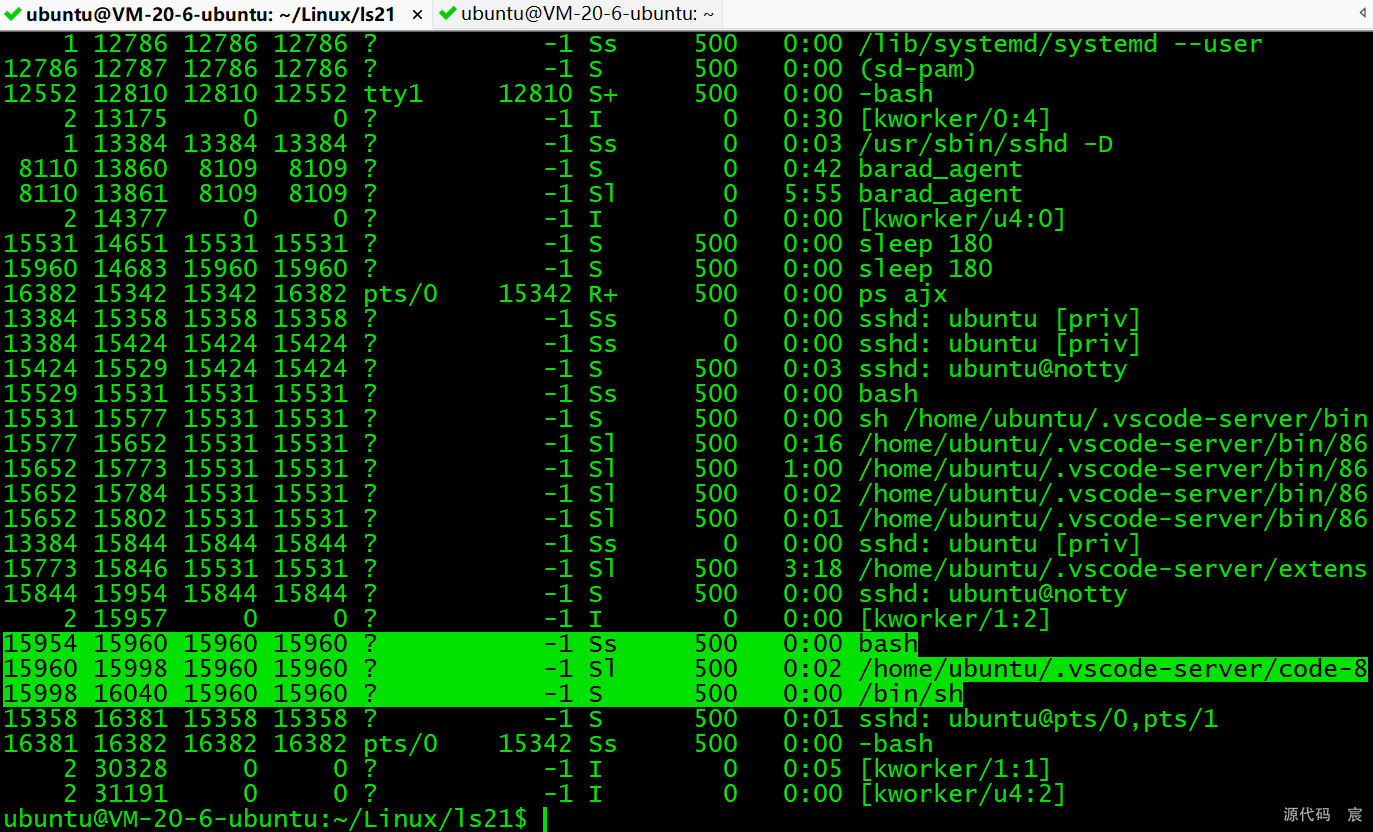This screenshot has height=832, width=1373.
Task: Click 'sleep 180' row with PID 14651
Action: (498, 244)
